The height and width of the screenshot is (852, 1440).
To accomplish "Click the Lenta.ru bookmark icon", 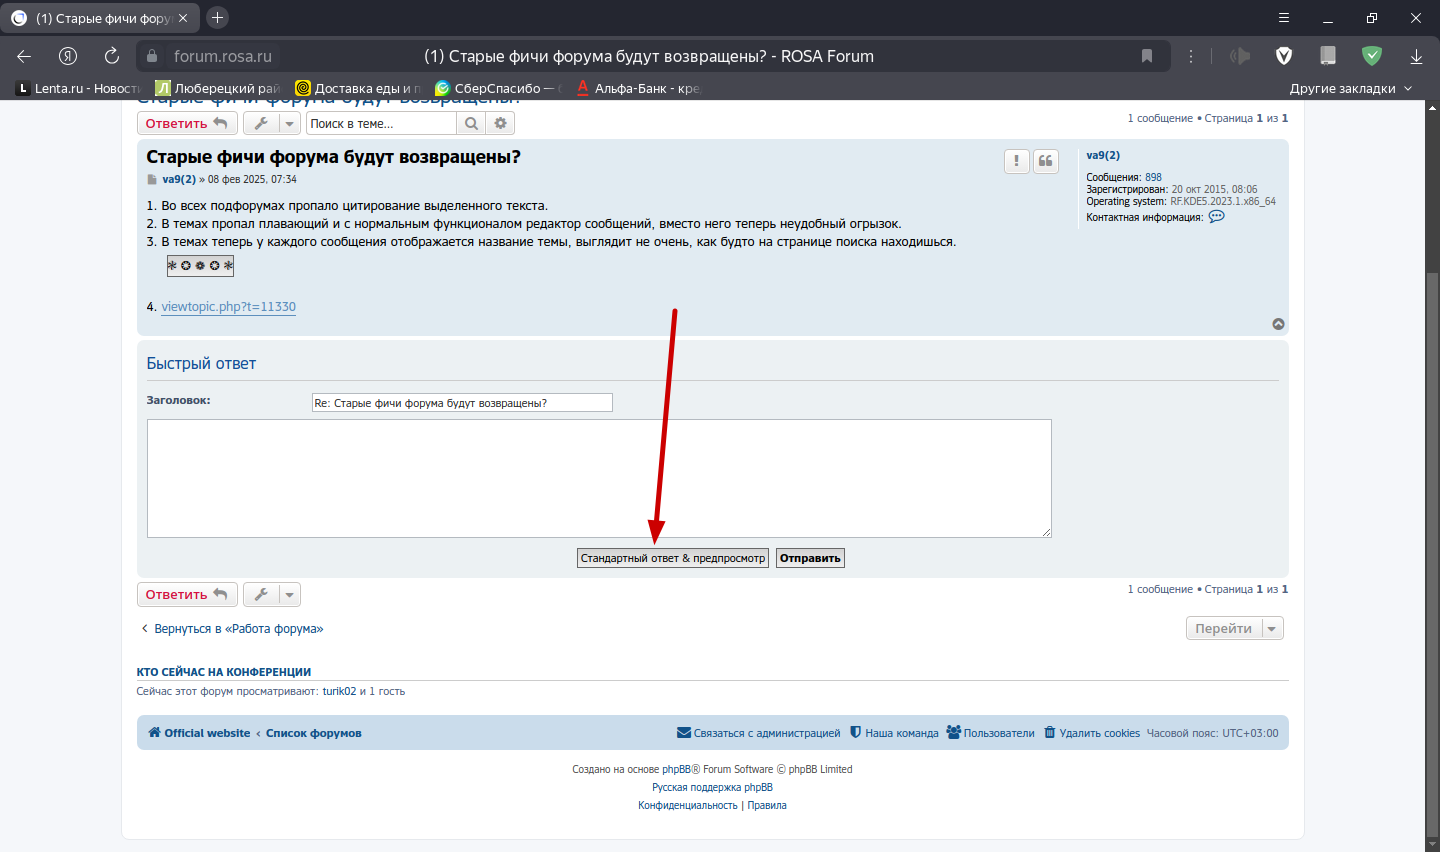I will click(22, 88).
